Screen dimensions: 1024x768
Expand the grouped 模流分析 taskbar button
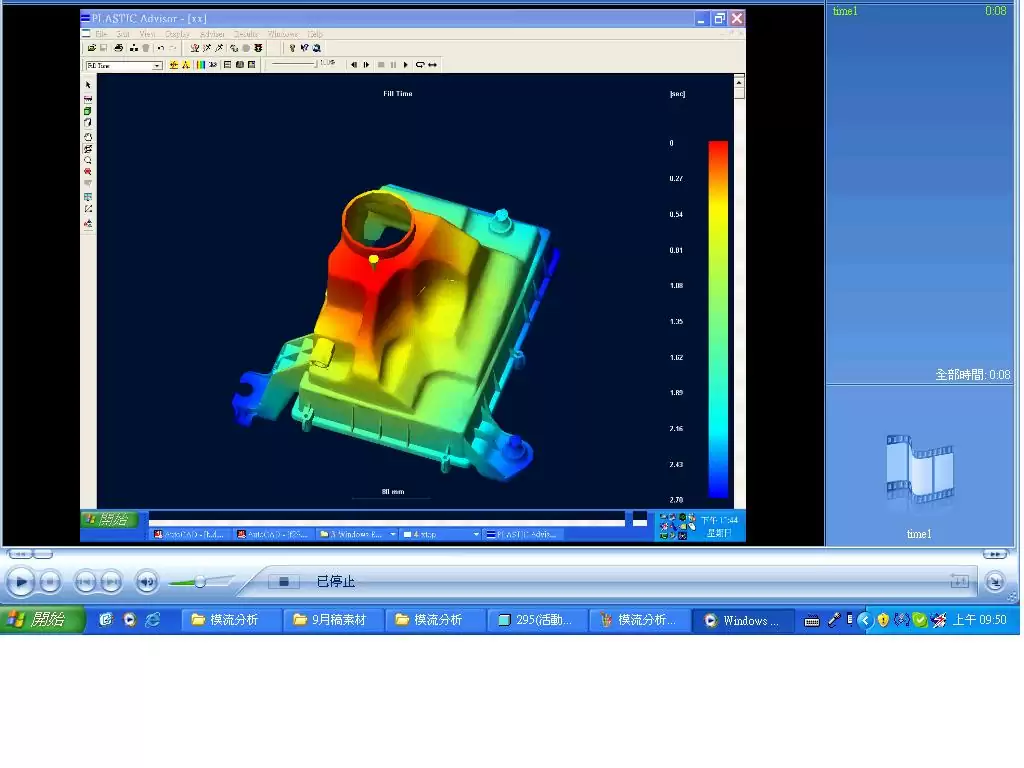(x=640, y=620)
